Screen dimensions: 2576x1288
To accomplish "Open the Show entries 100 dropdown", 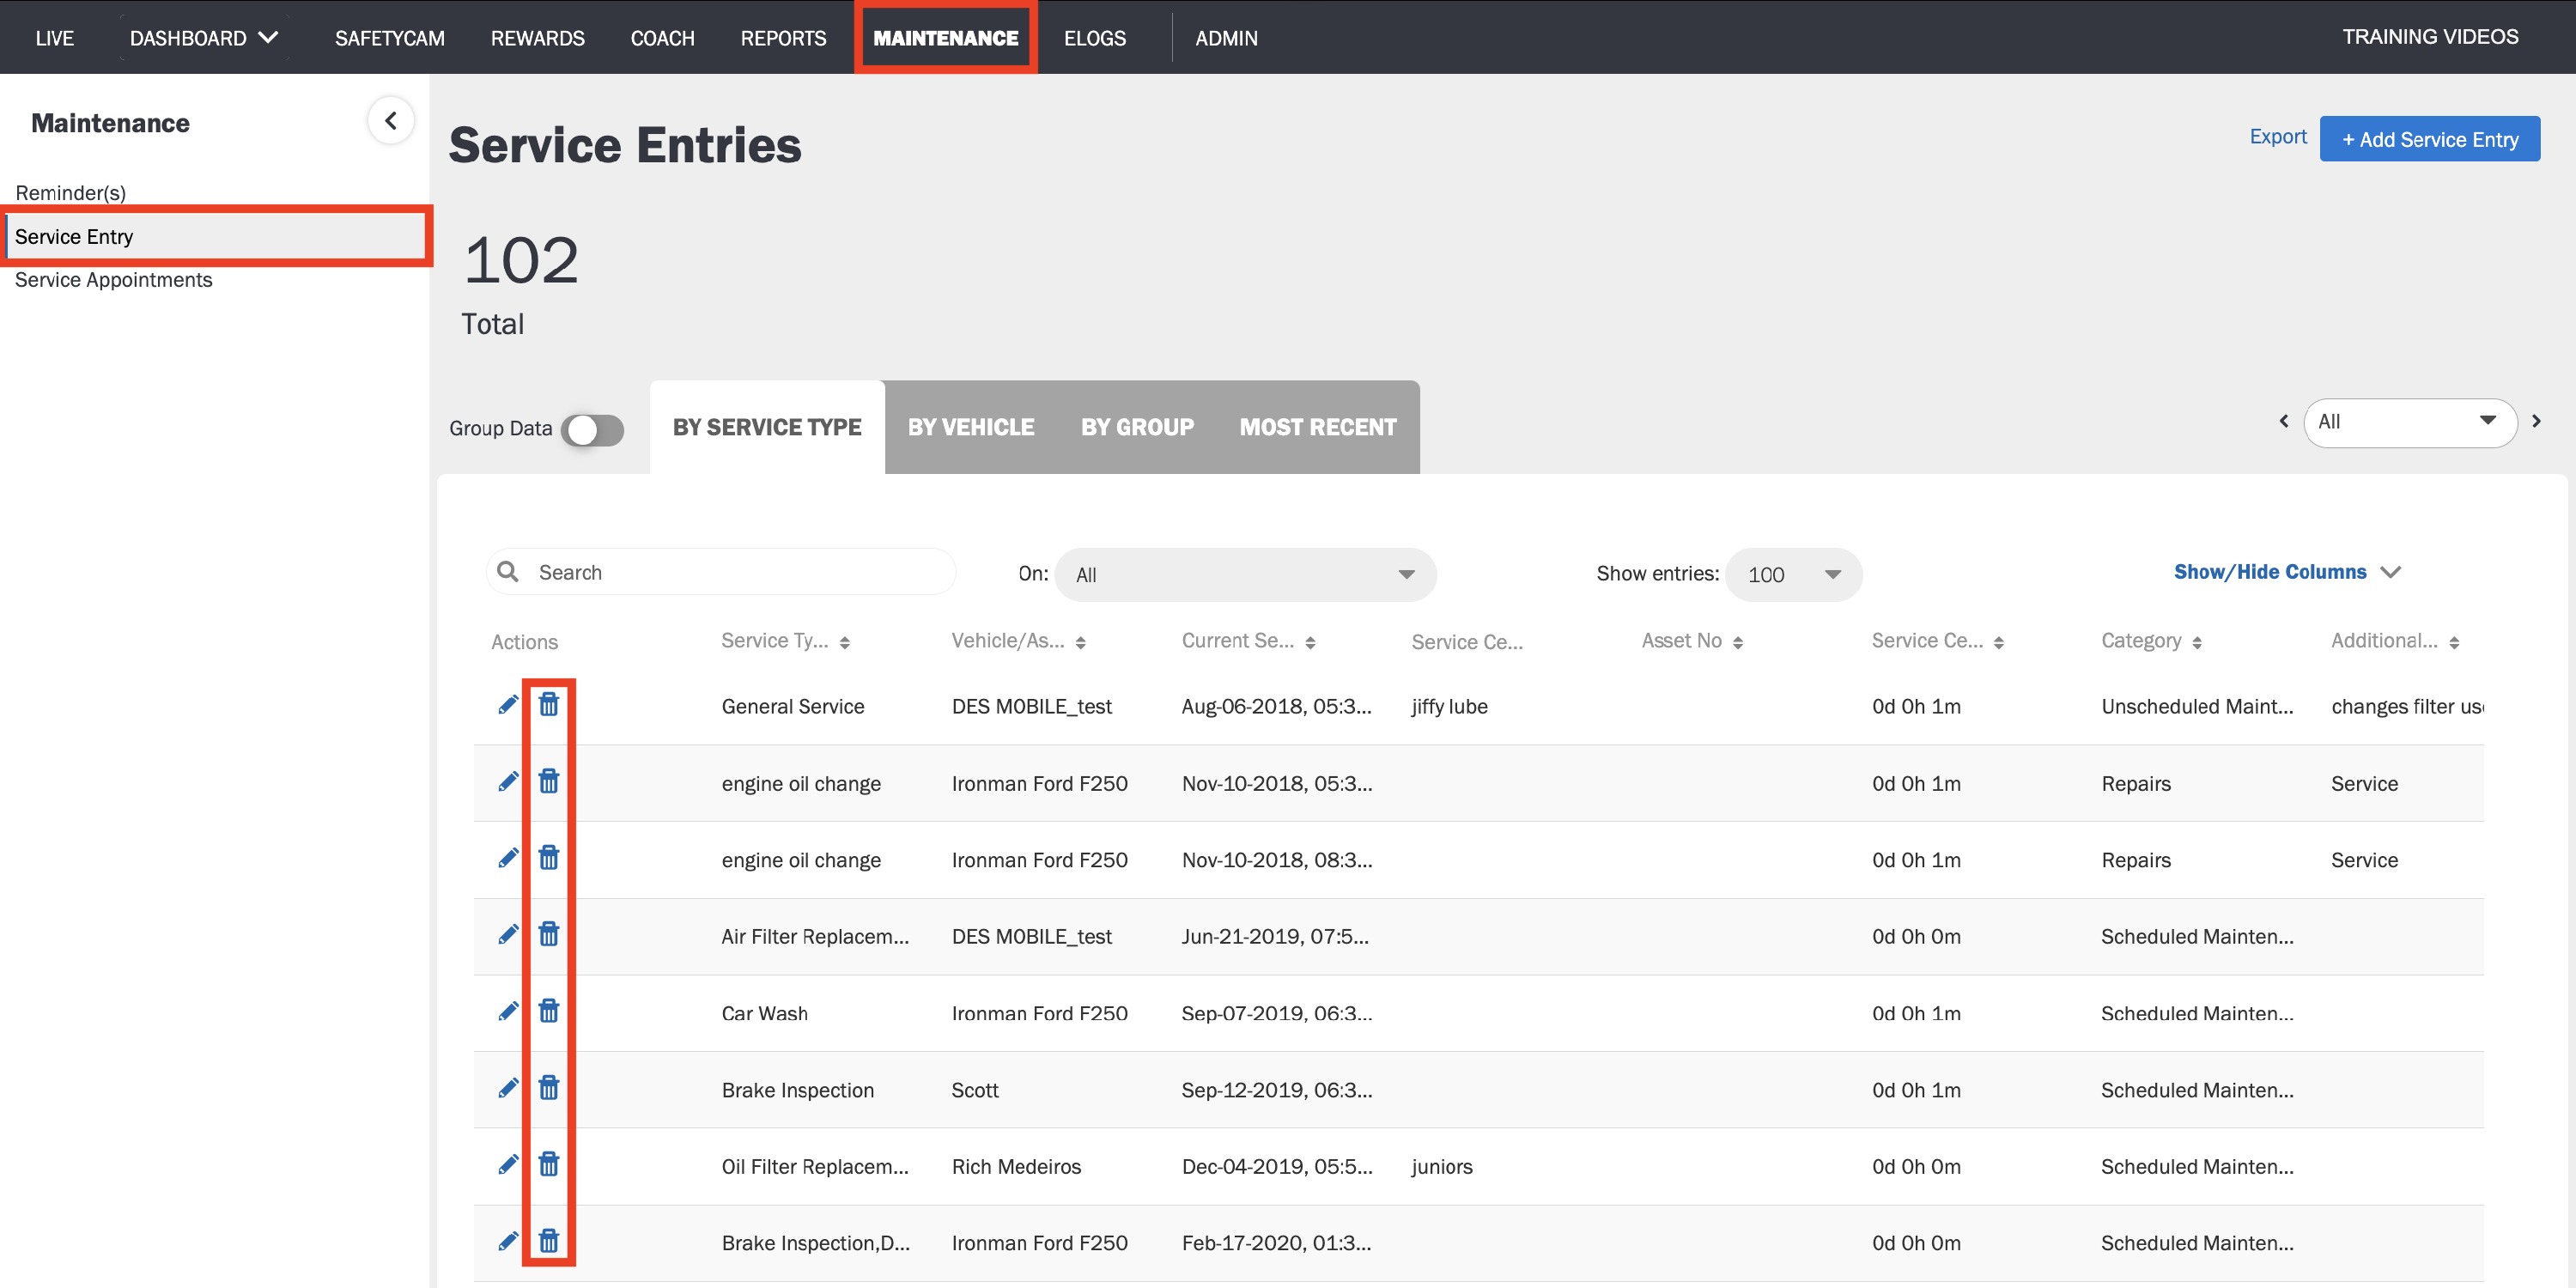I will coord(1794,574).
